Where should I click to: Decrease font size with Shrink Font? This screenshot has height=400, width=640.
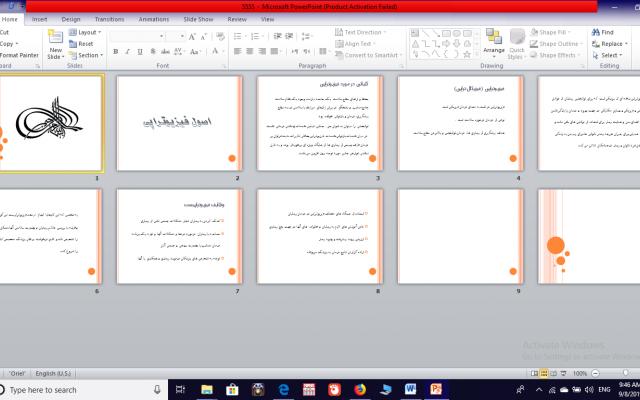(203, 37)
